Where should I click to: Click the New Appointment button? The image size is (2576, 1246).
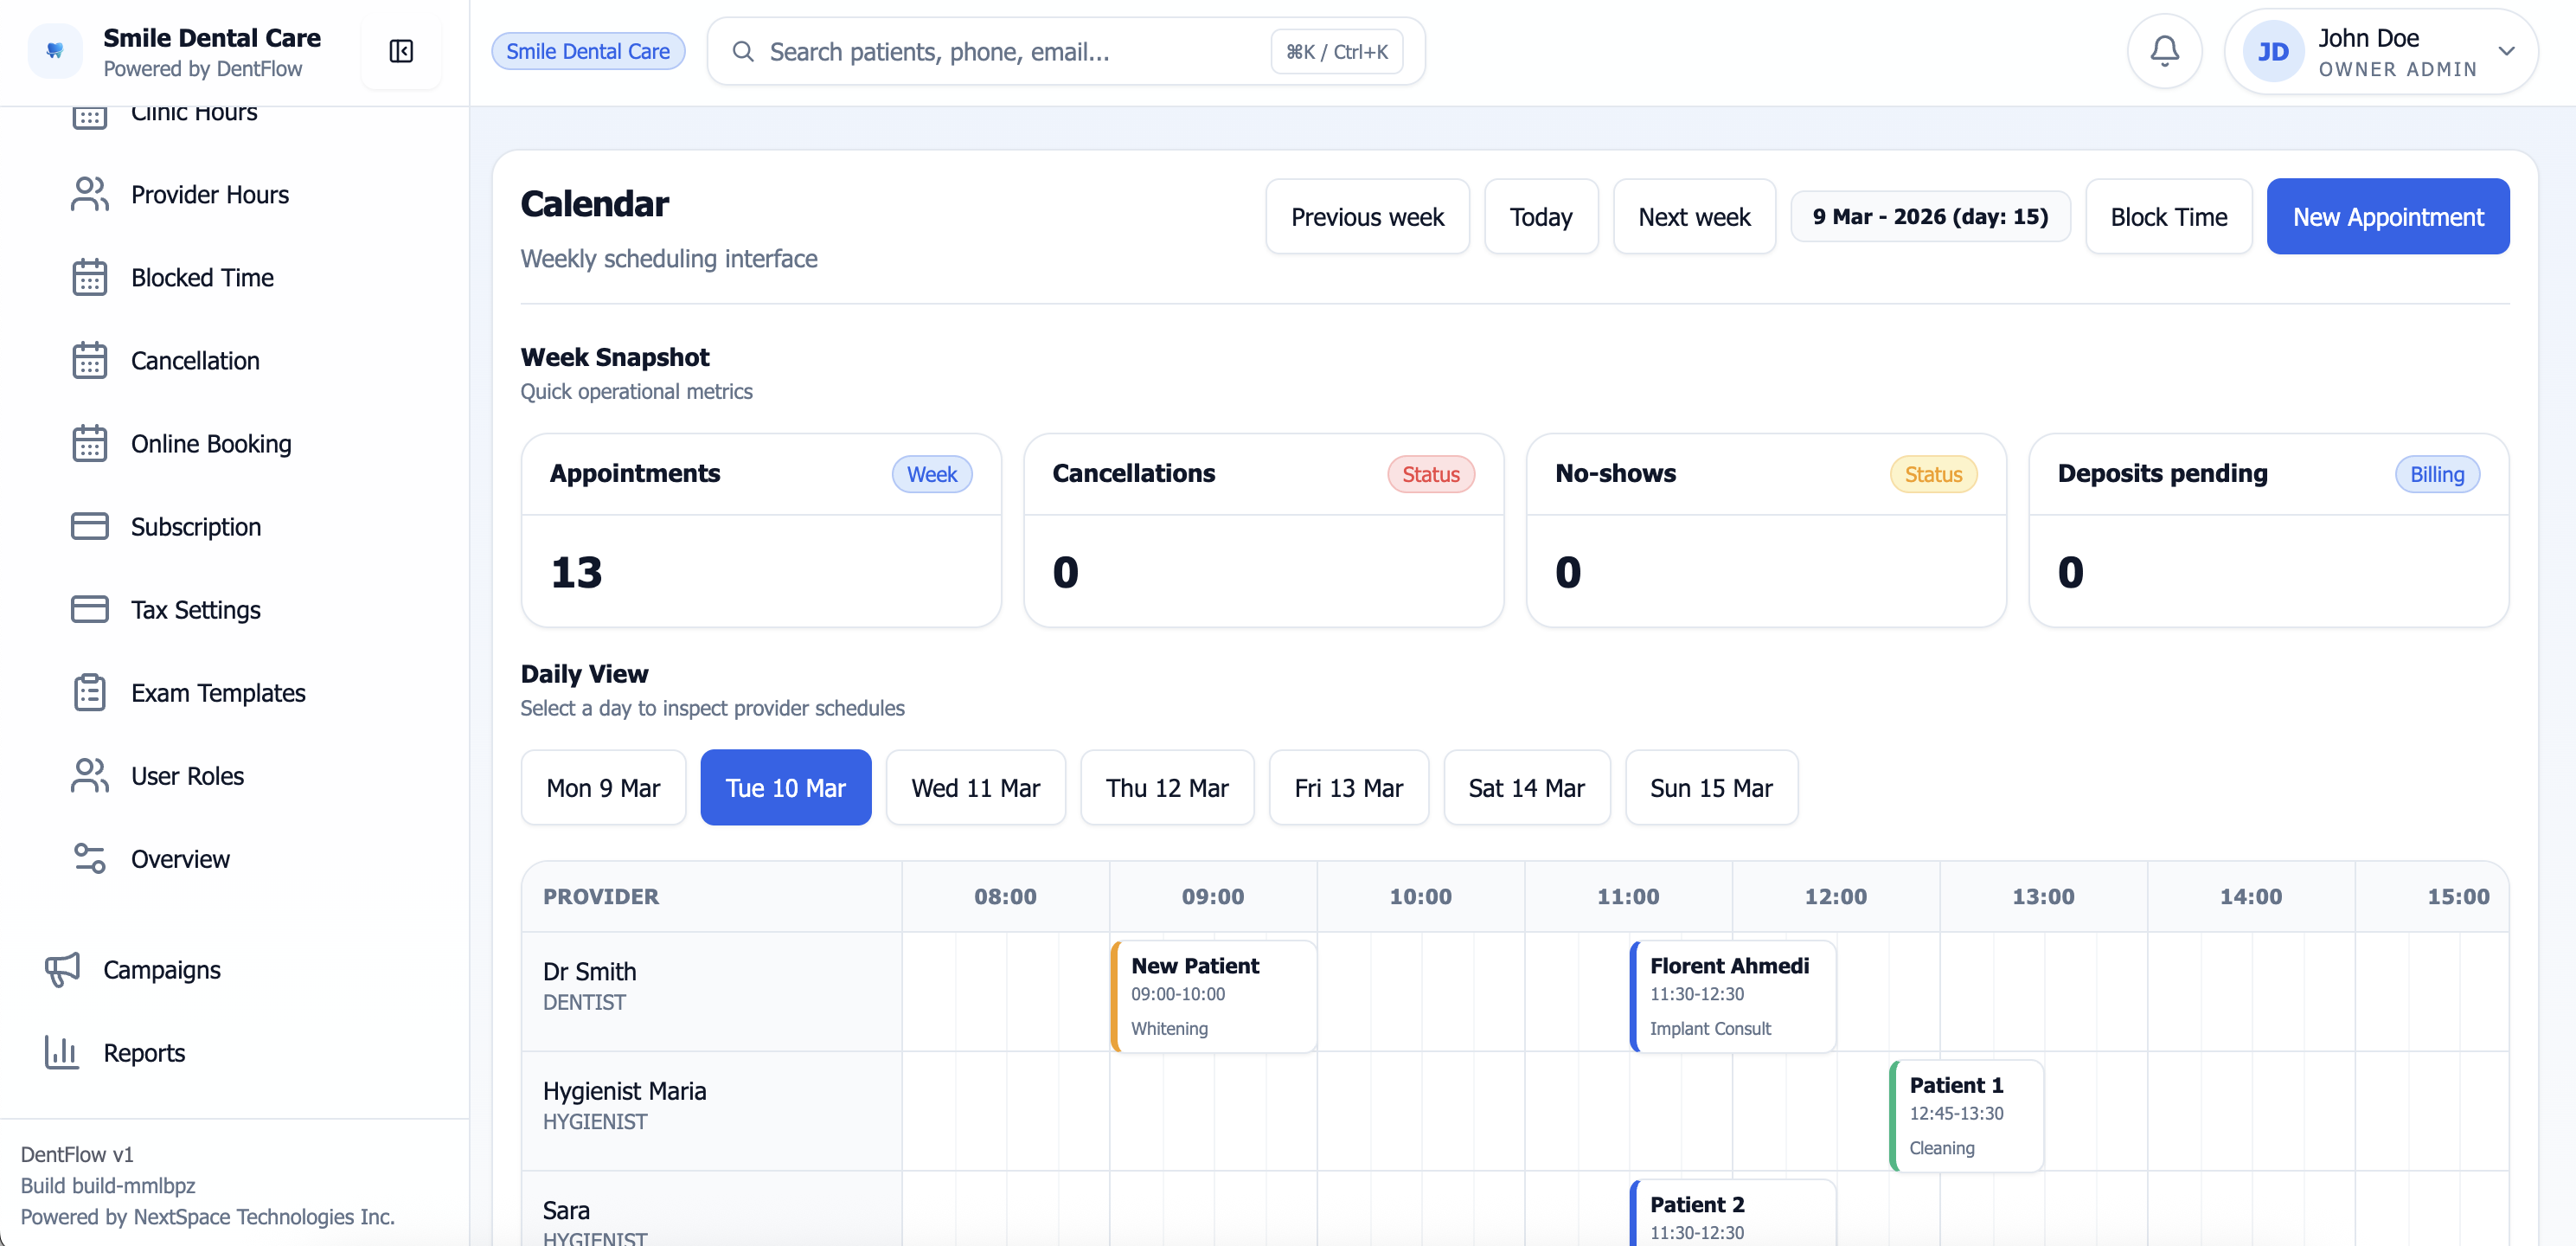[x=2388, y=216]
